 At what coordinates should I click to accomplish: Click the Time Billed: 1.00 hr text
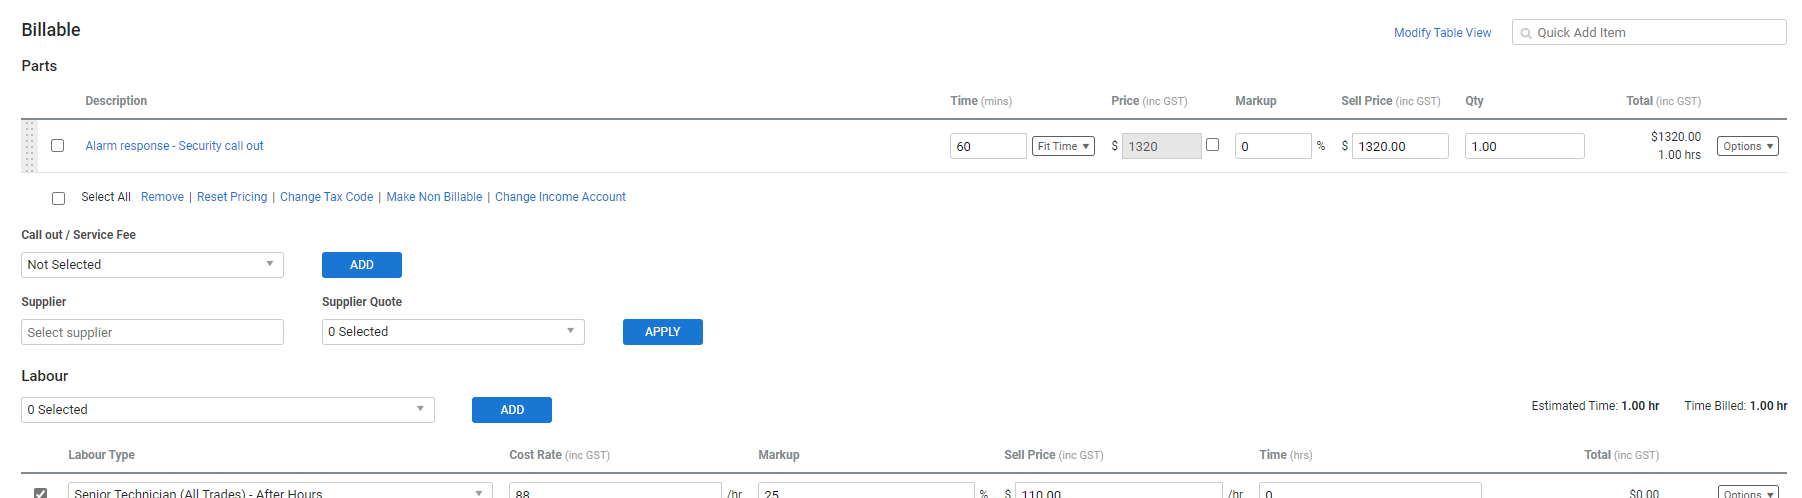1736,406
